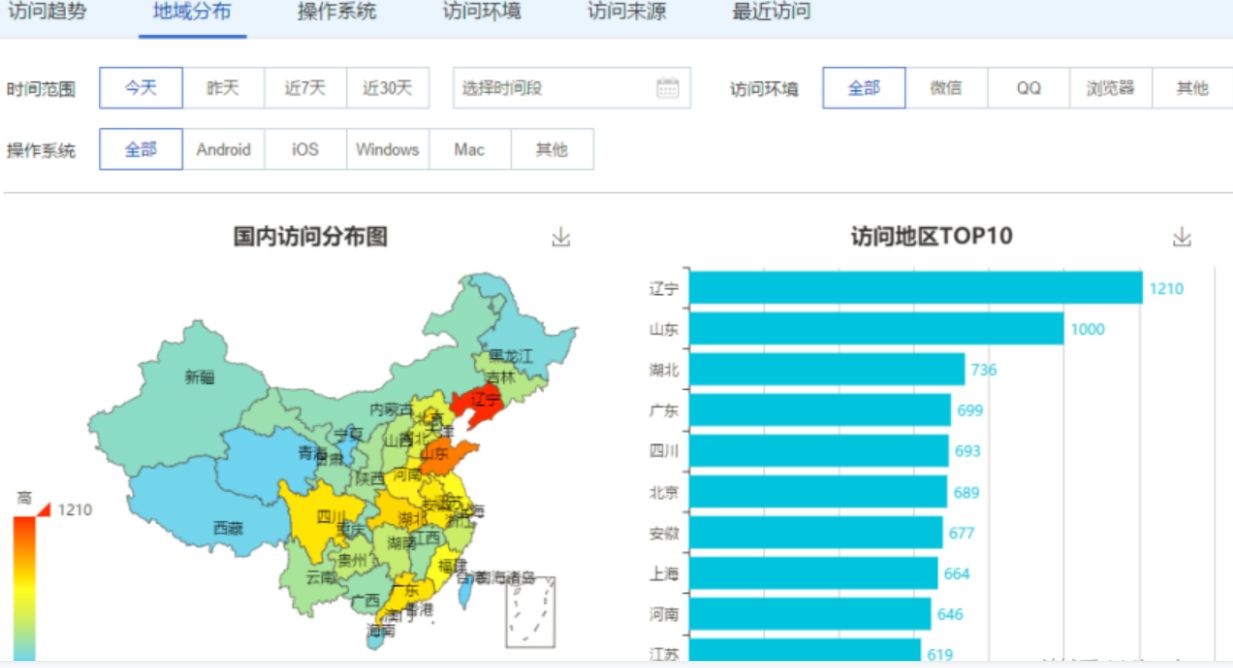Select the 微信 access environment filter

pos(945,88)
